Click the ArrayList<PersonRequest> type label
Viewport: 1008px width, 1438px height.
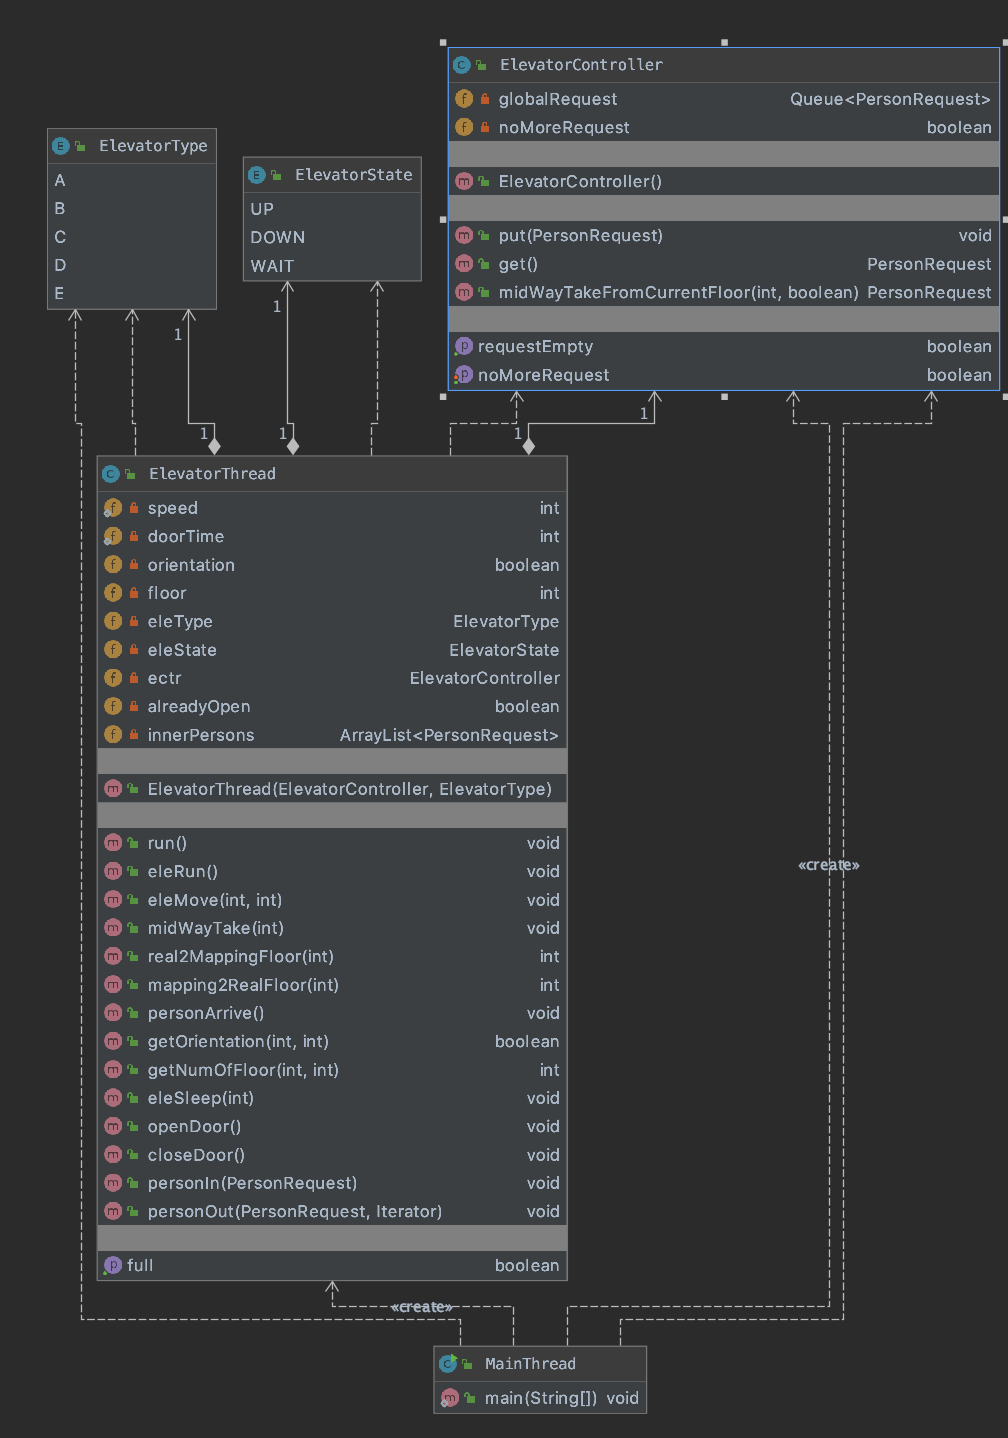(449, 735)
